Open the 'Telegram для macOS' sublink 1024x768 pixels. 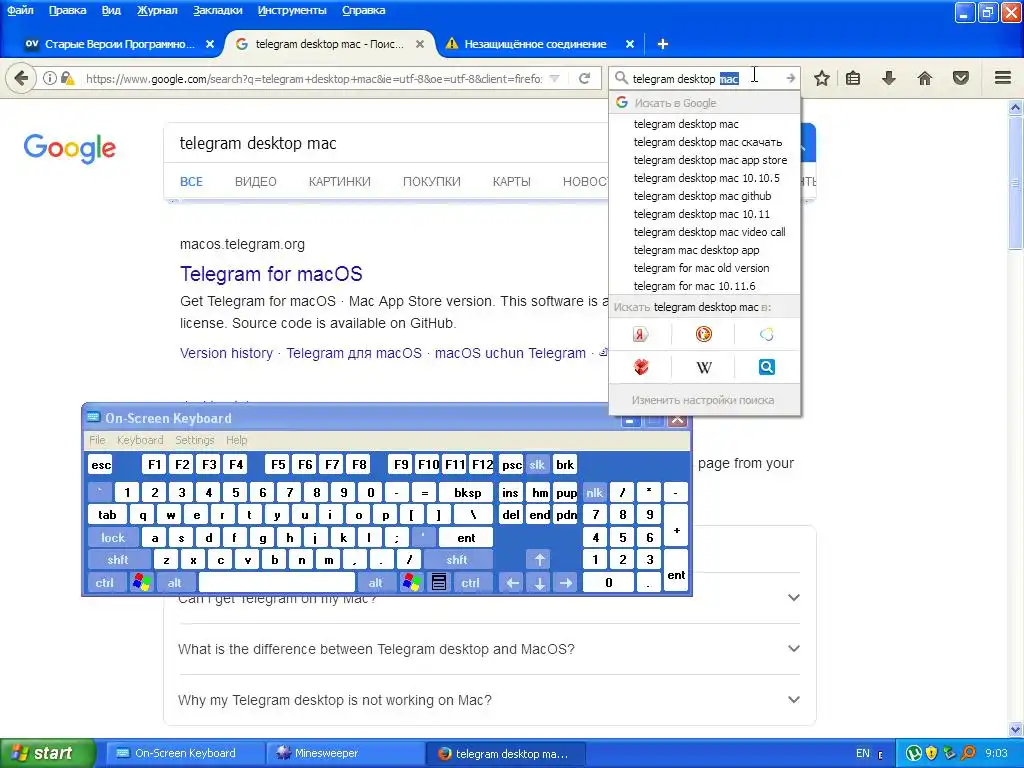pyautogui.click(x=354, y=353)
